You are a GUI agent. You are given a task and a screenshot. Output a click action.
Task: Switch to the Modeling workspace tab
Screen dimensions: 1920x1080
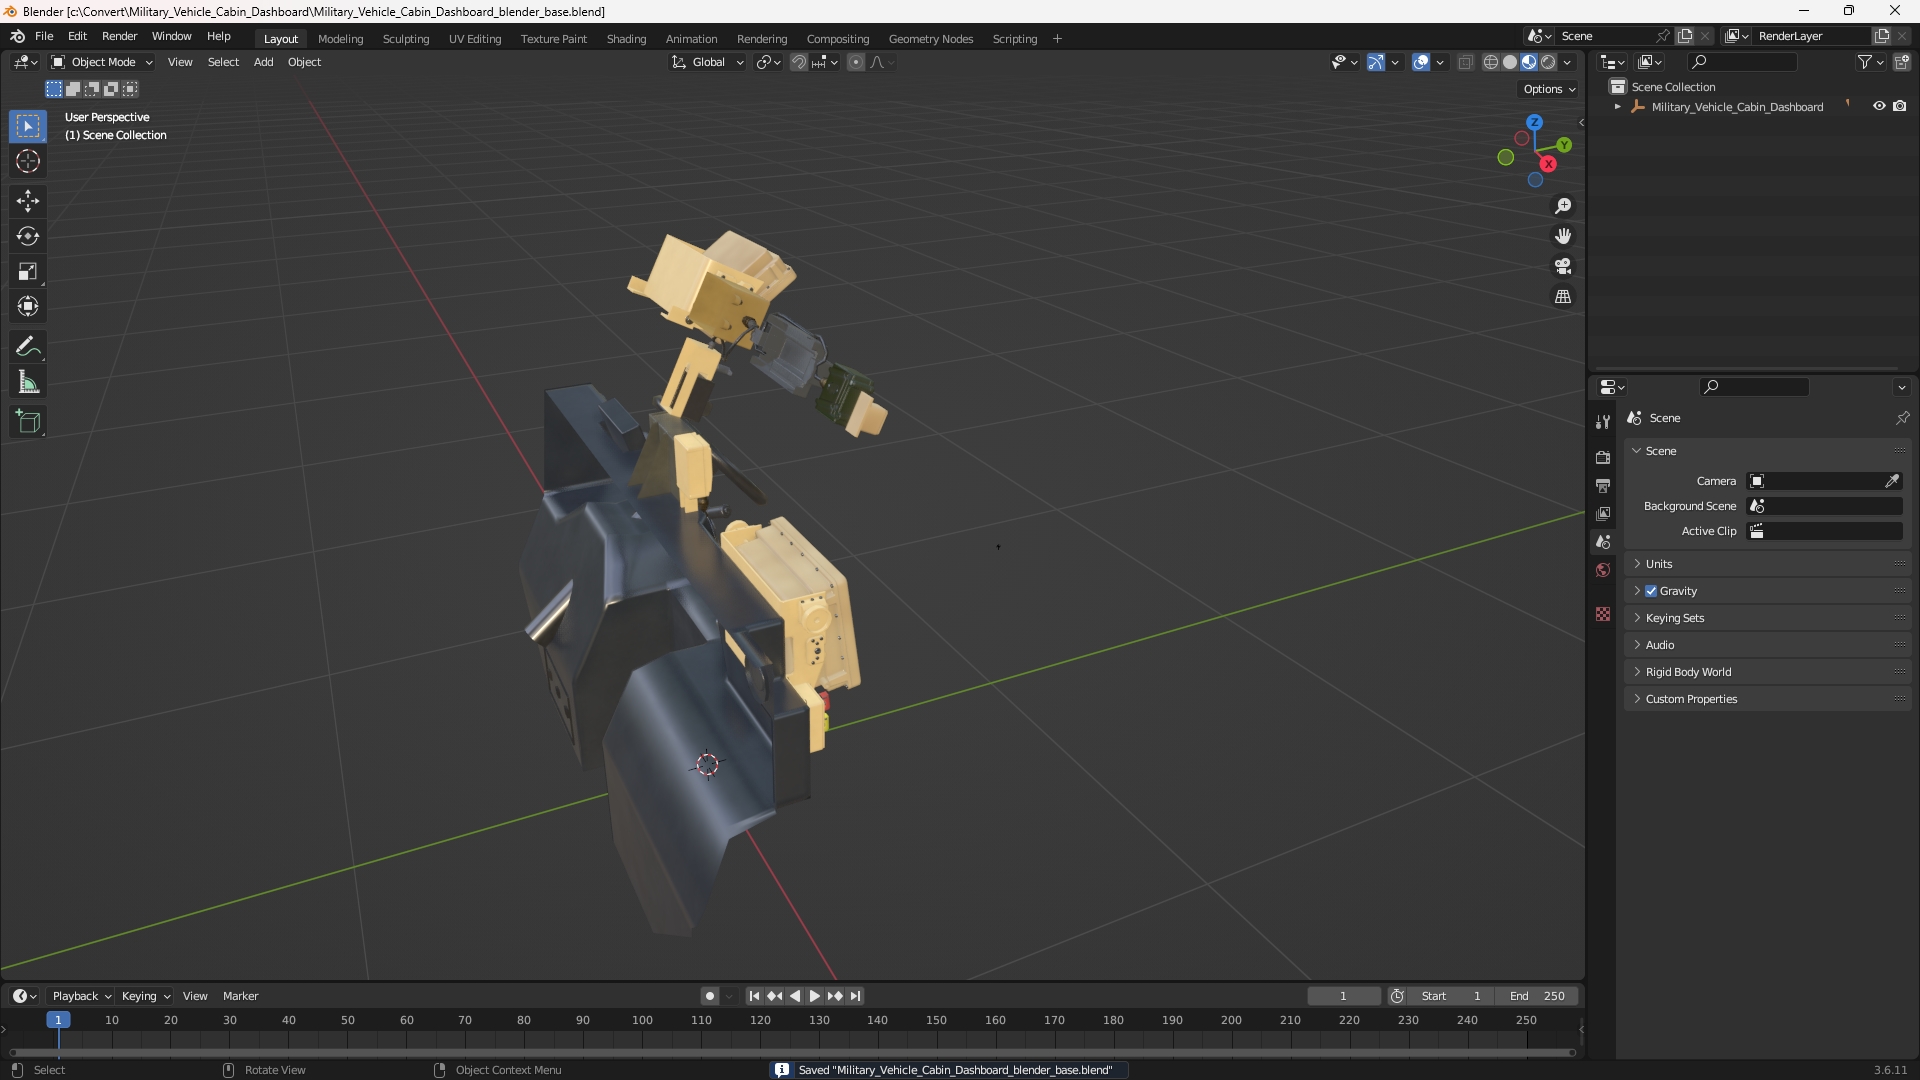(x=340, y=39)
